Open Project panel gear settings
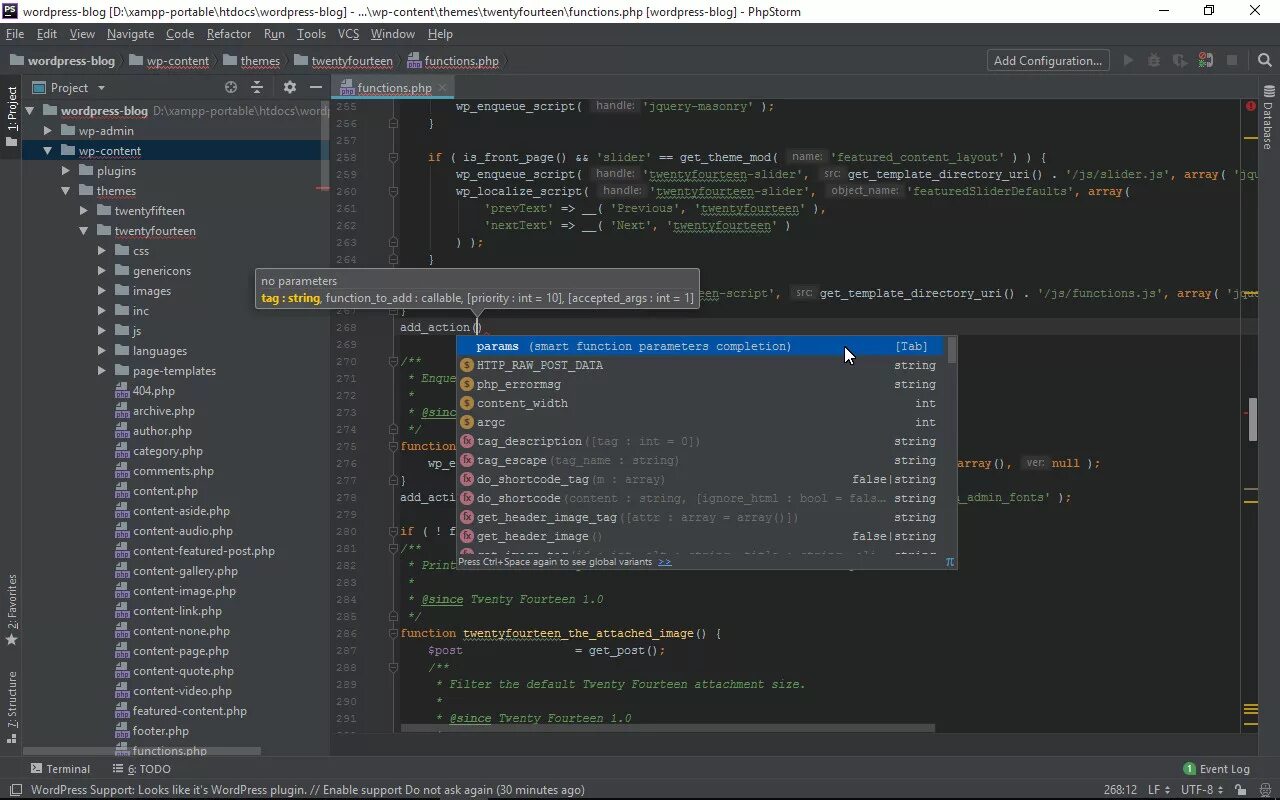This screenshot has height=800, width=1280. pyautogui.click(x=290, y=87)
